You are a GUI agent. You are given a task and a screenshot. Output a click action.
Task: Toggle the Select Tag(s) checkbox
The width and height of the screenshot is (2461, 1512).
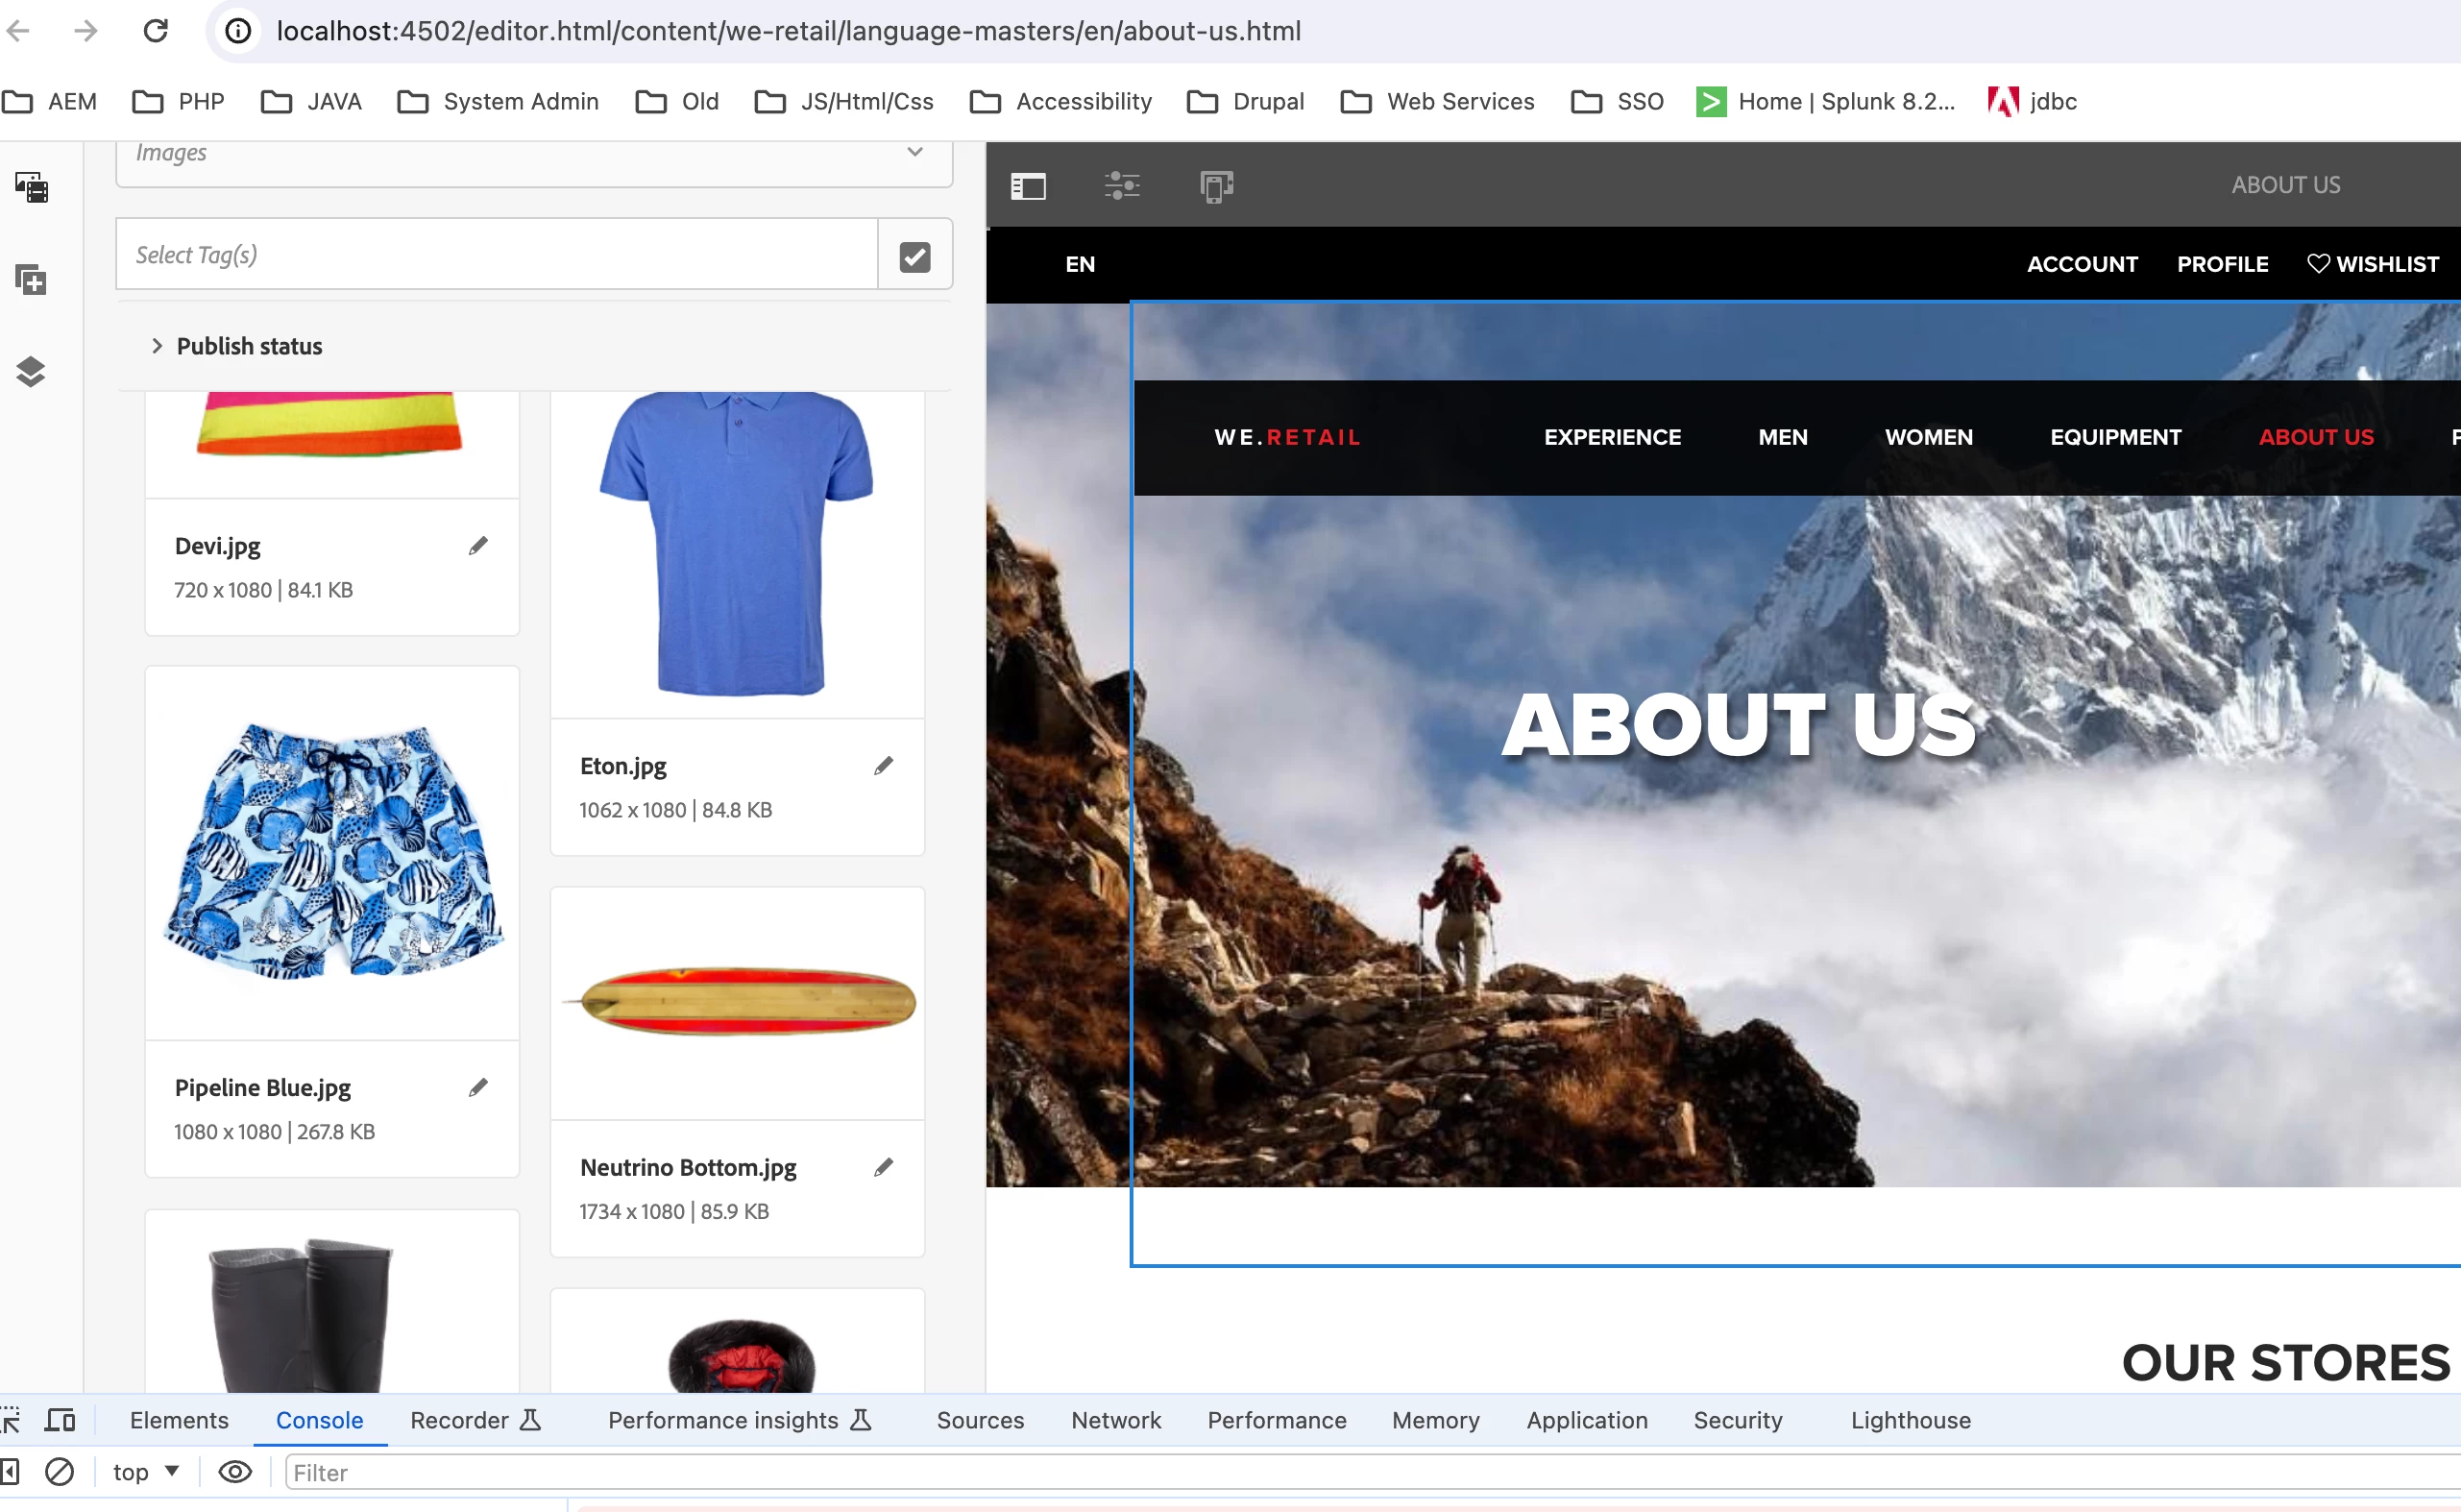(x=914, y=256)
